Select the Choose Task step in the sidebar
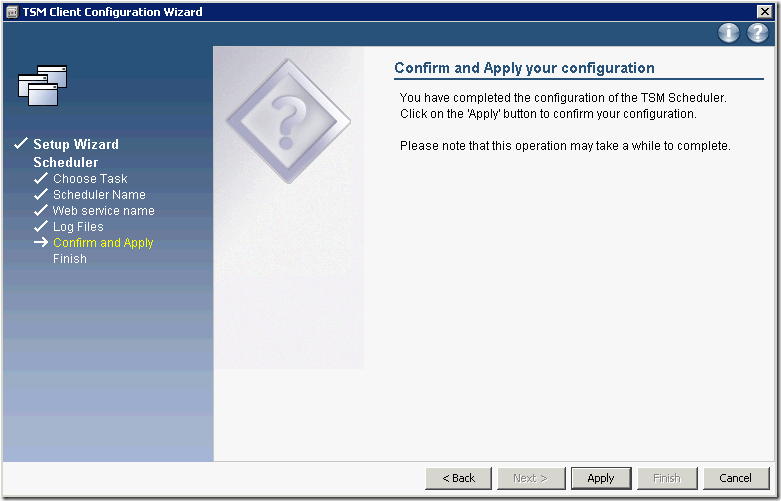This screenshot has height=501, width=781. click(90, 179)
